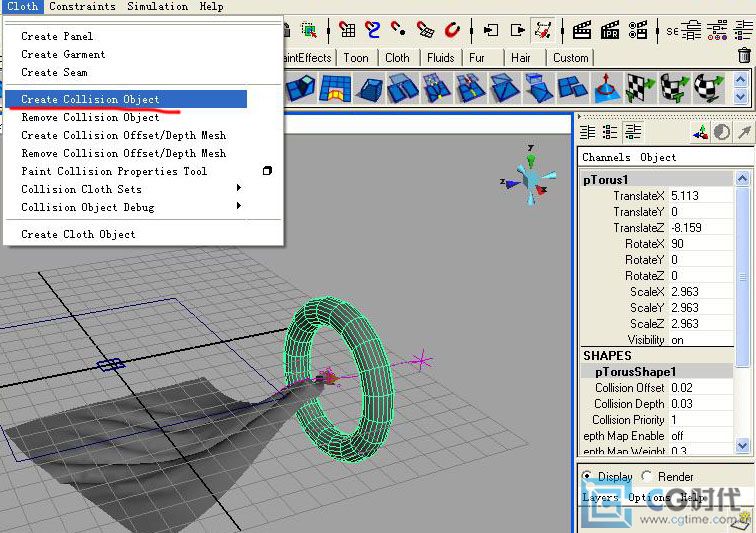Viewport: 756px width, 533px height.
Task: Toggle the Show Channel Box icon at the toolbar's end
Action: [x=743, y=30]
